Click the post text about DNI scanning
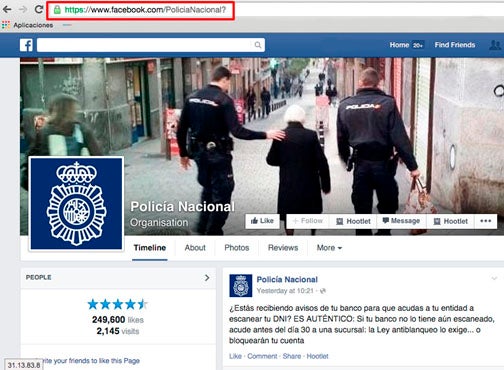The height and width of the screenshot is (370, 504). point(362,324)
